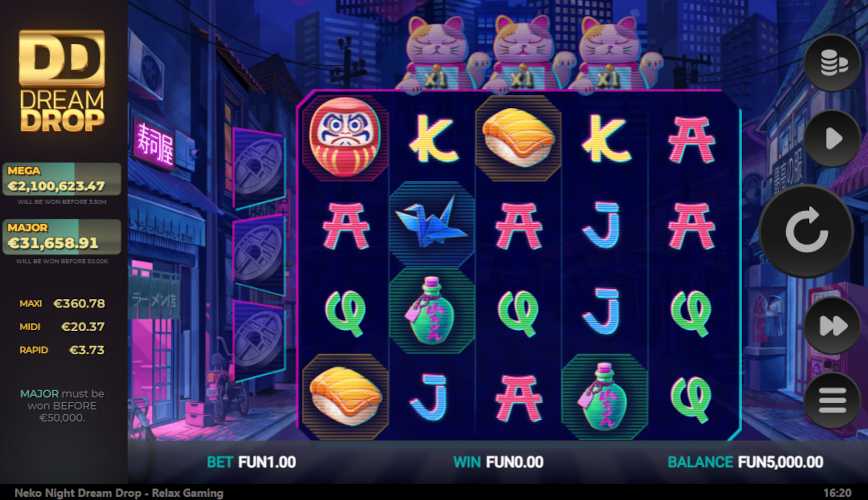Spin the reels with the circular arrow button
The height and width of the screenshot is (500, 868).
click(x=806, y=231)
